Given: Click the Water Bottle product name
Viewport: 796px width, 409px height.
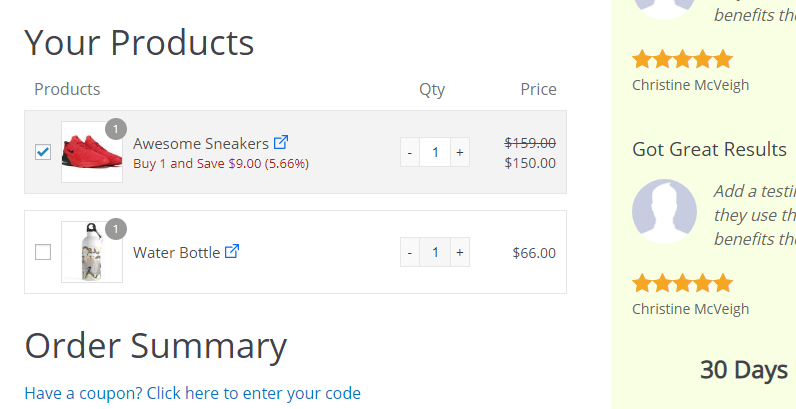Looking at the screenshot, I should pyautogui.click(x=176, y=253).
